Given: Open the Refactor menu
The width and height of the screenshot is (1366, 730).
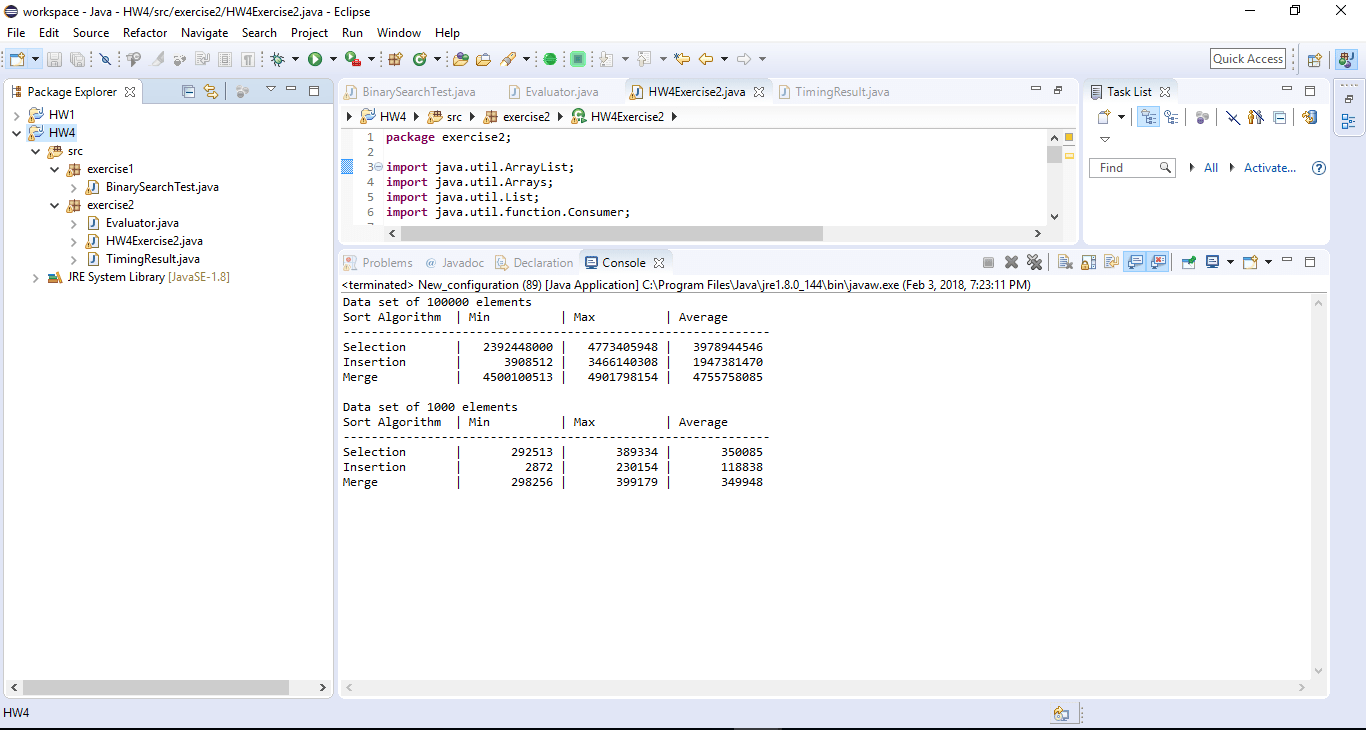Looking at the screenshot, I should [x=145, y=33].
